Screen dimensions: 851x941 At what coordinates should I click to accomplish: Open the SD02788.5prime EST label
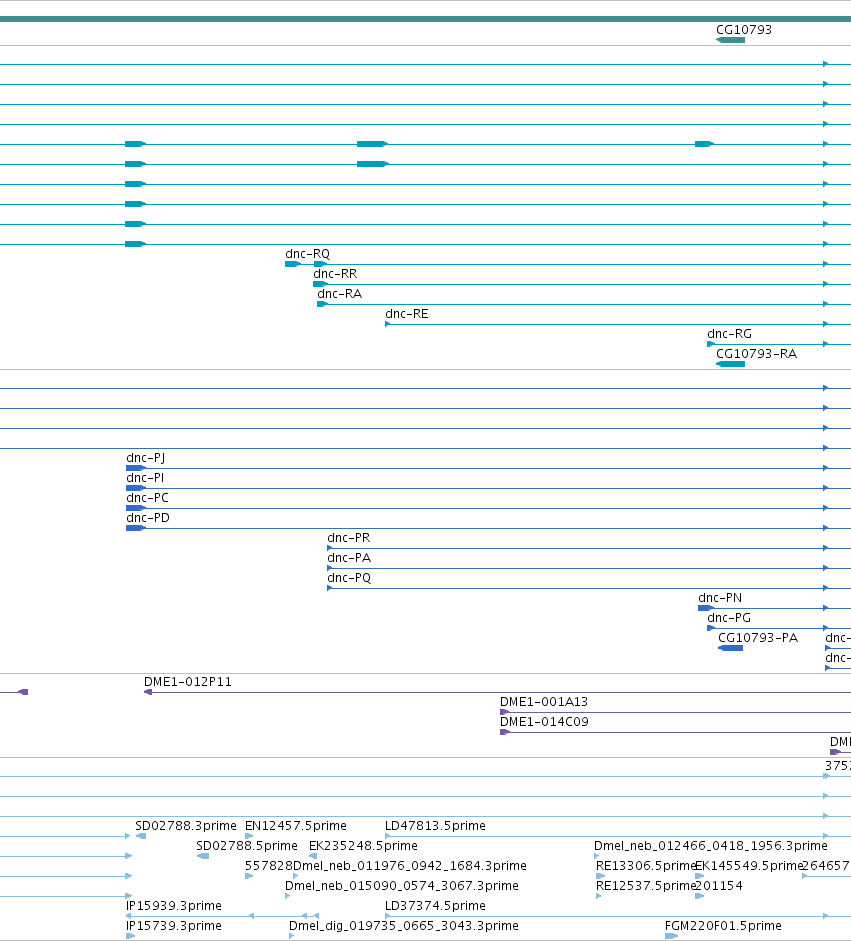coord(247,846)
